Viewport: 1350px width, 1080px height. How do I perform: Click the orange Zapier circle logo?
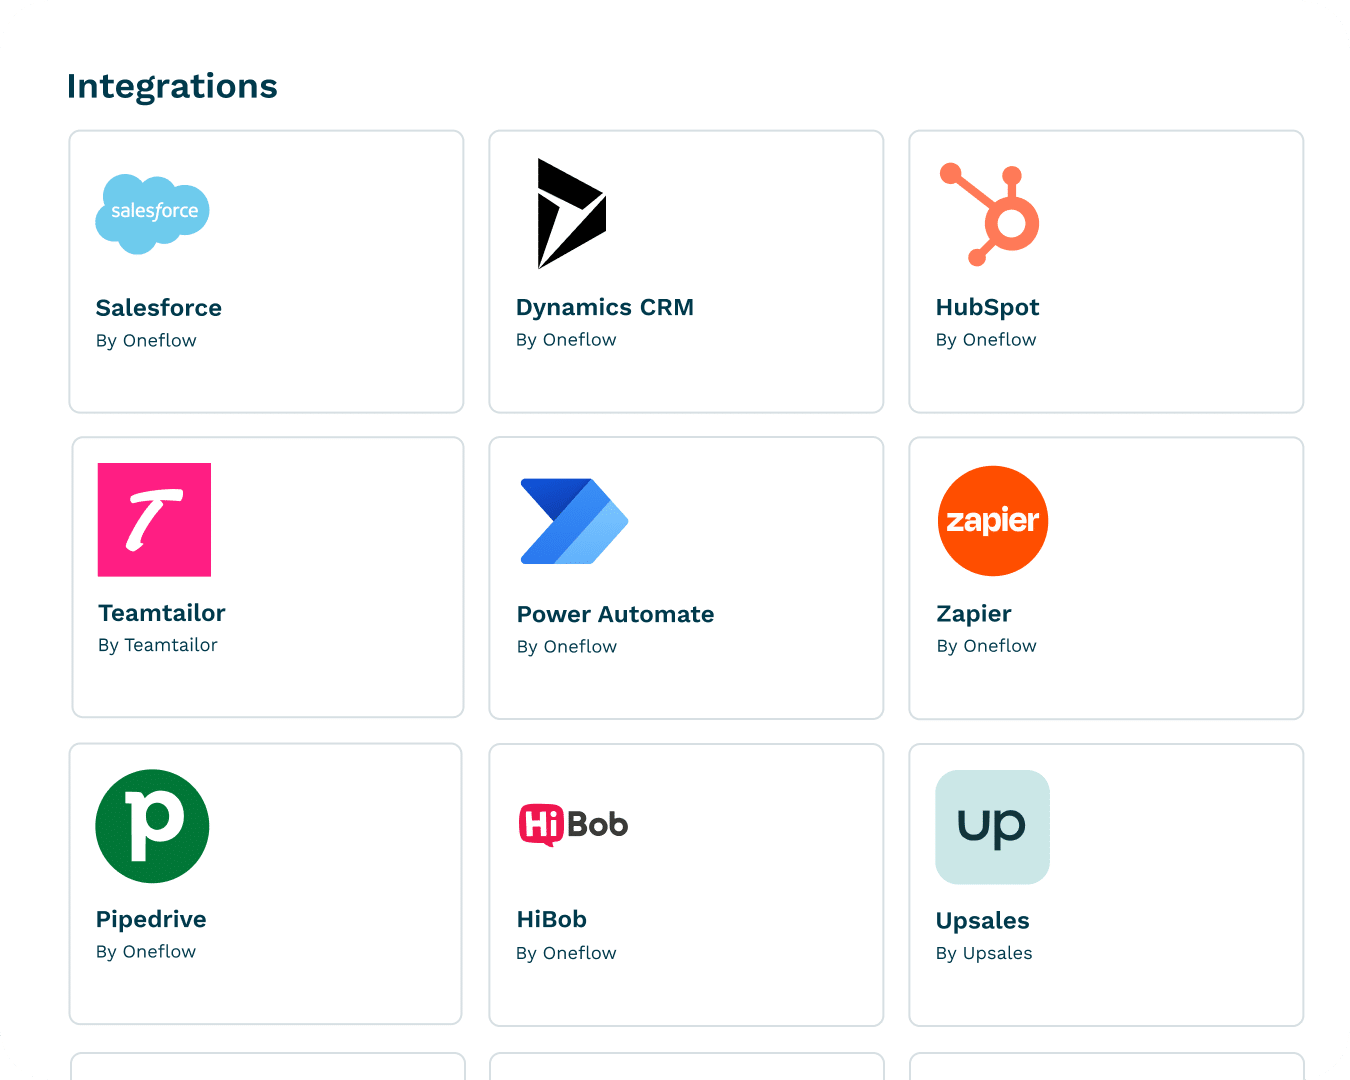(x=992, y=521)
